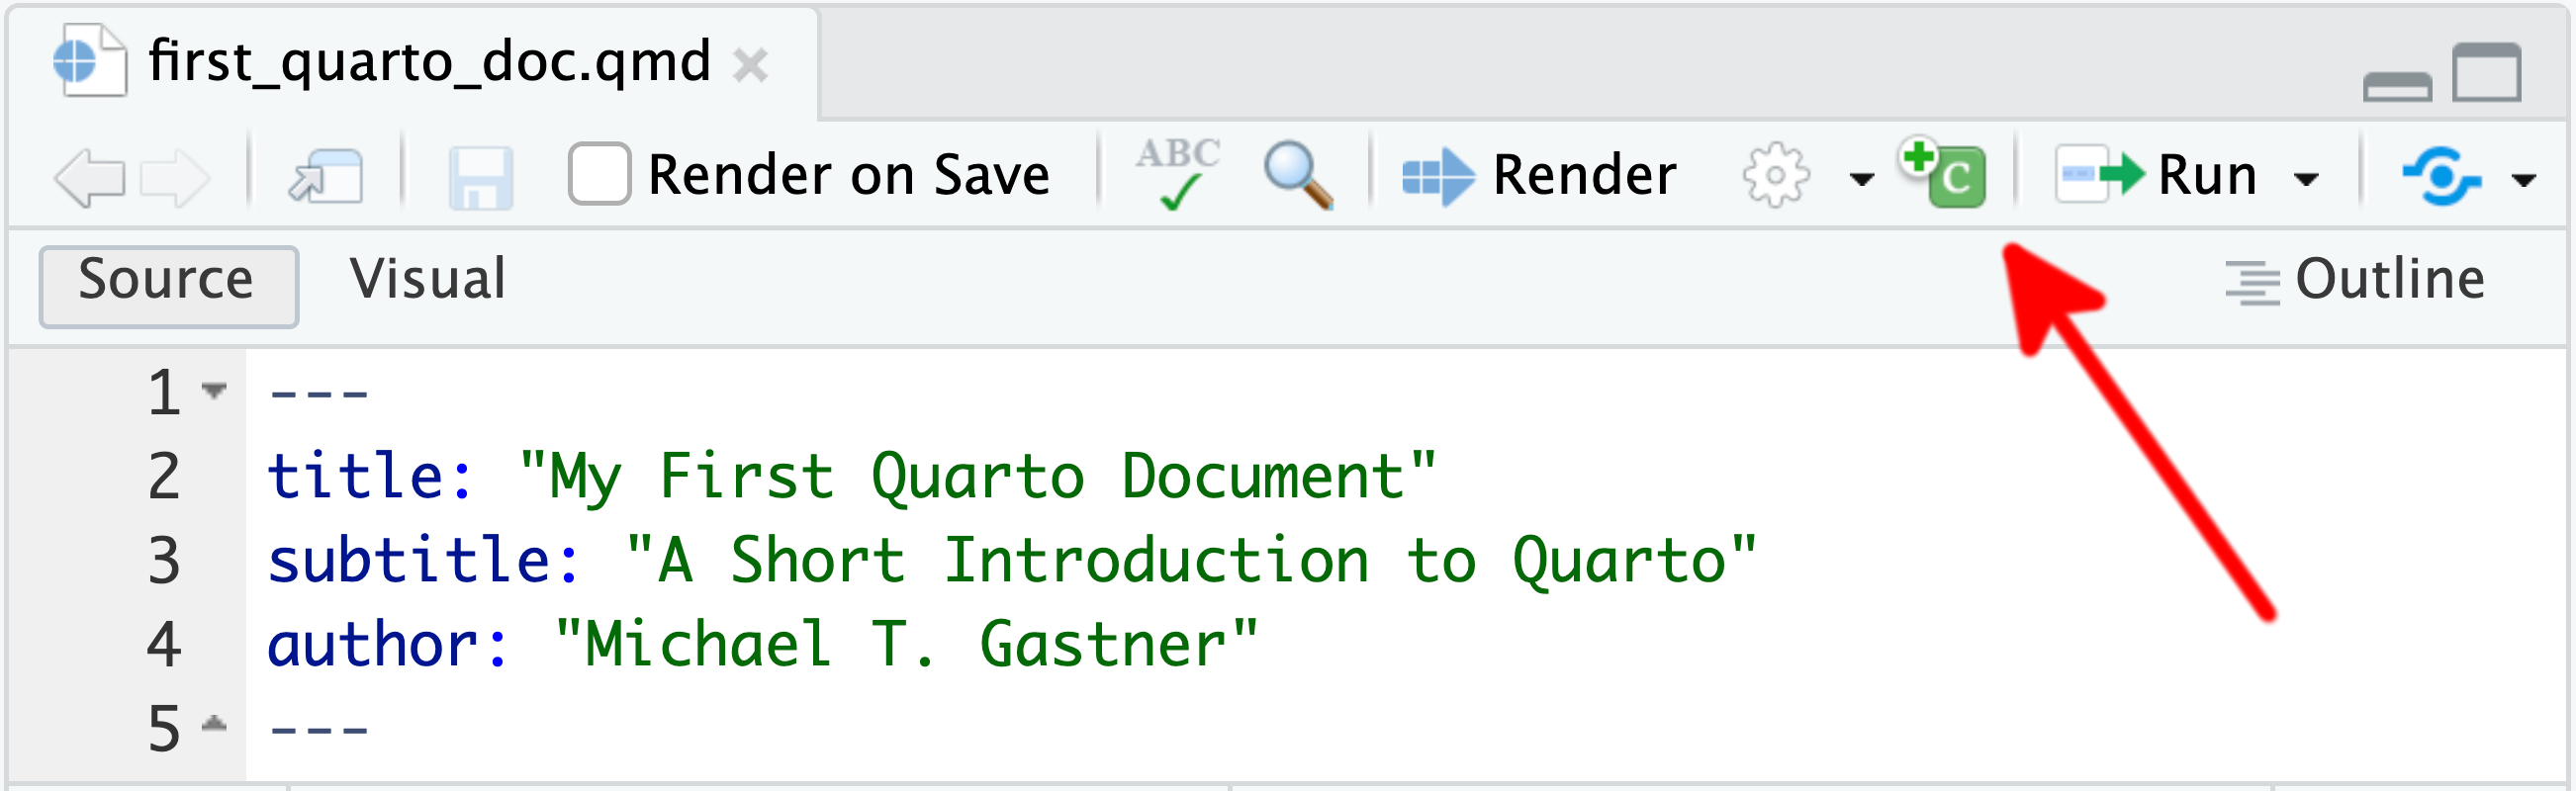This screenshot has width=2576, height=791.
Task: Run spell check with ABC icon
Action: coord(1178,174)
